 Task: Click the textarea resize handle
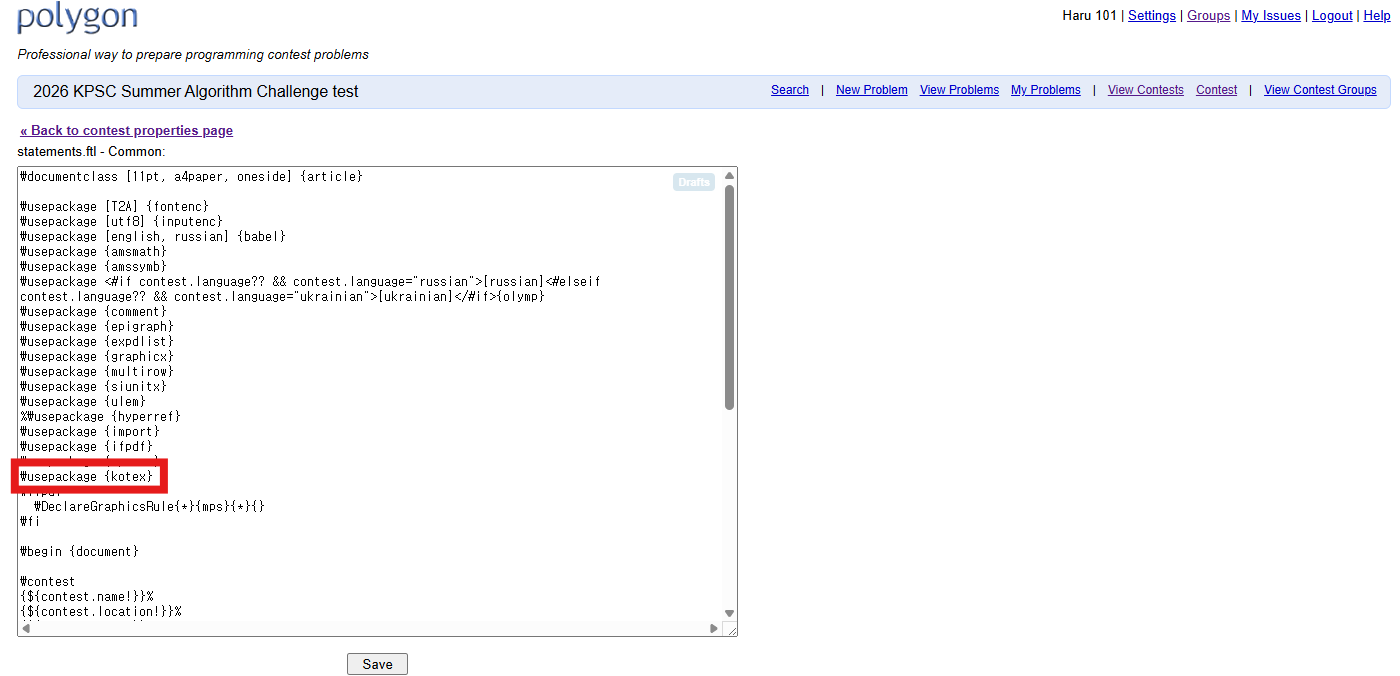click(x=730, y=629)
